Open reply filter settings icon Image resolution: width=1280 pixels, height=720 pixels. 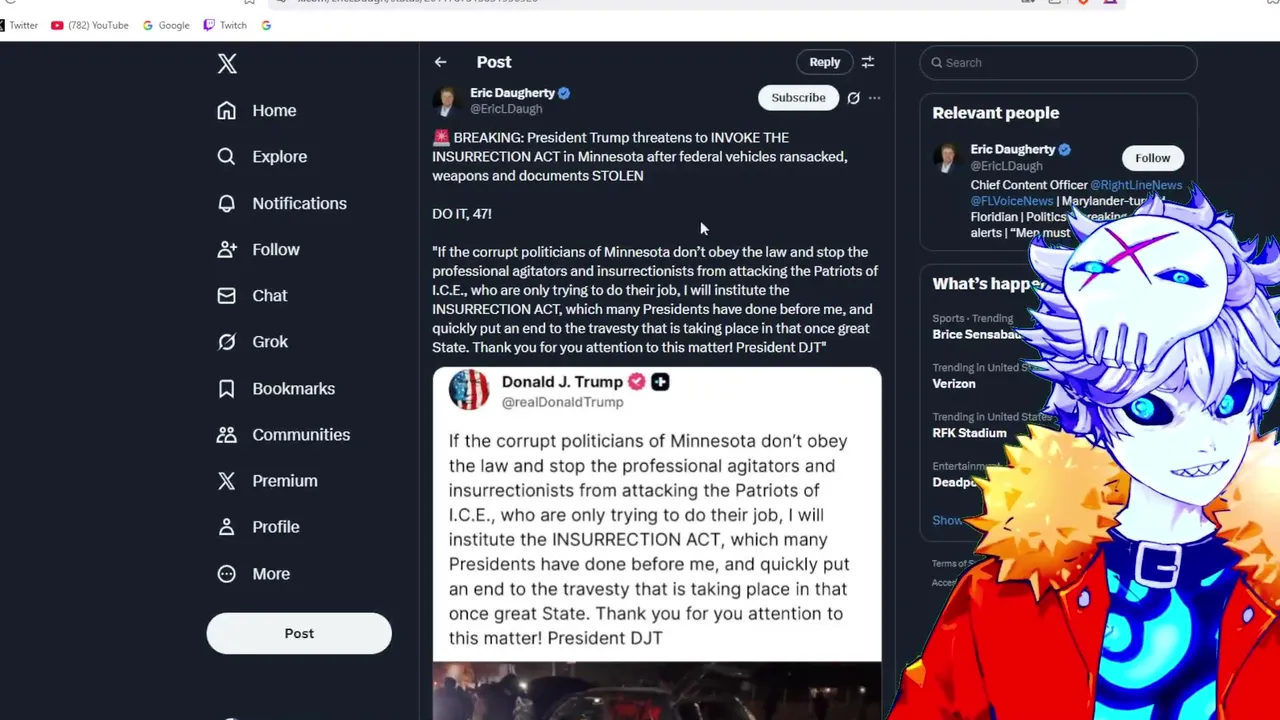click(868, 62)
